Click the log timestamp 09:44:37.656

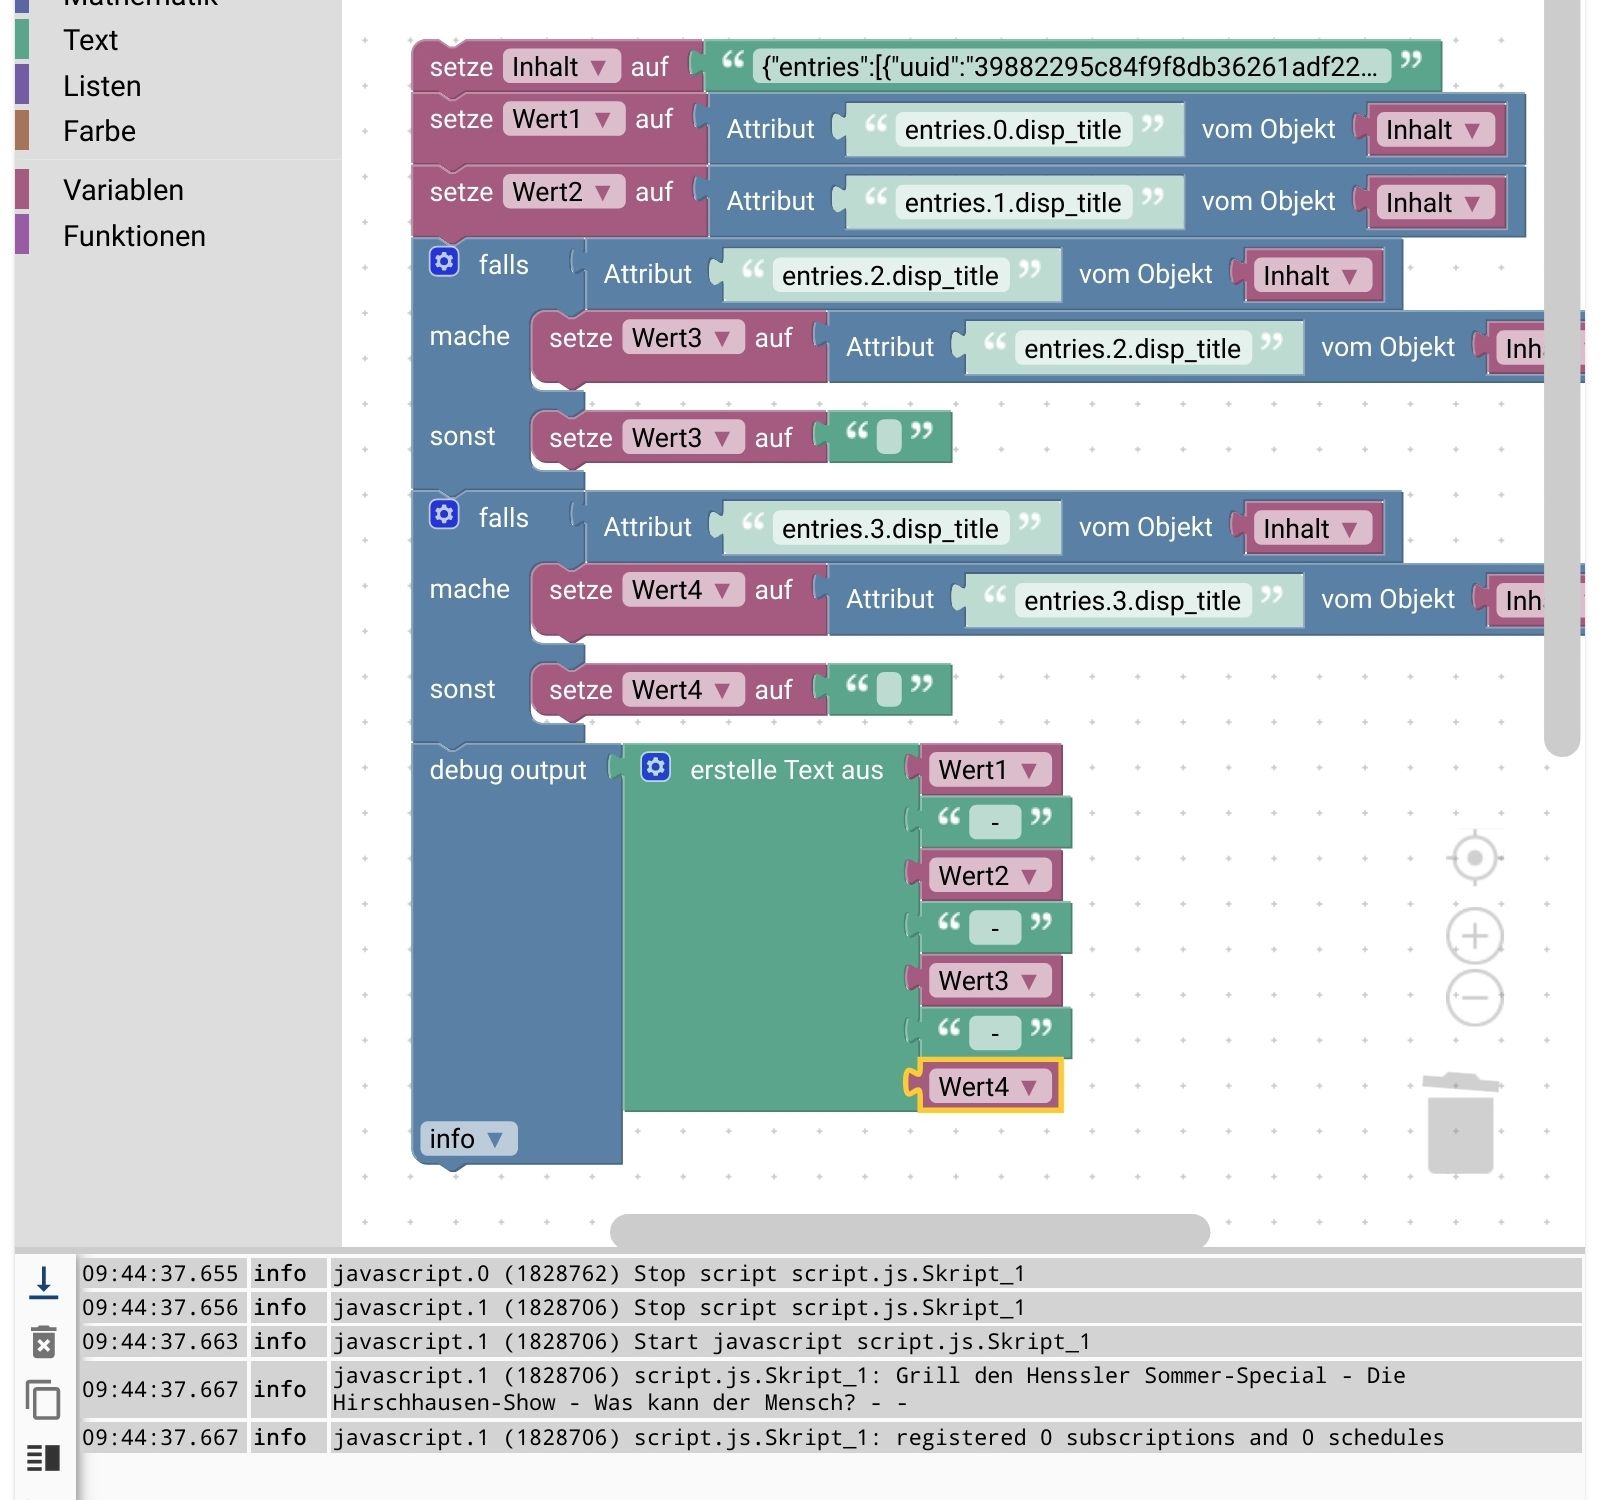tap(160, 1307)
